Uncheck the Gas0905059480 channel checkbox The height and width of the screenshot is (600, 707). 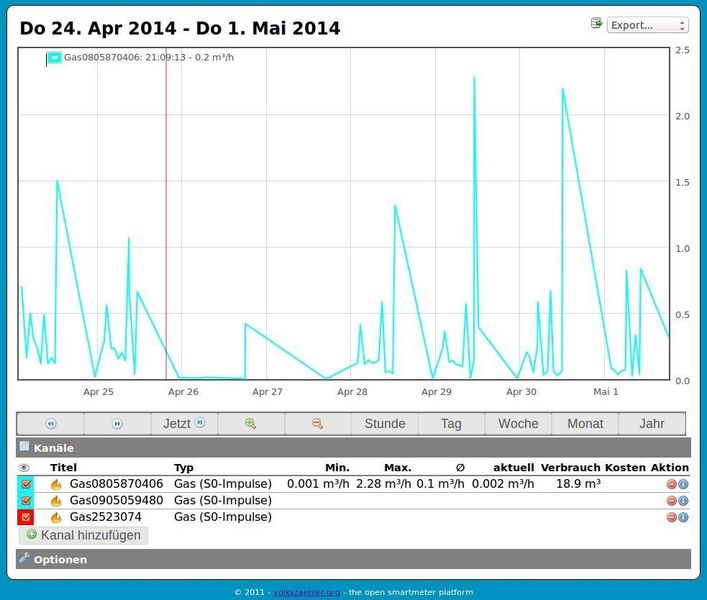[x=26, y=501]
